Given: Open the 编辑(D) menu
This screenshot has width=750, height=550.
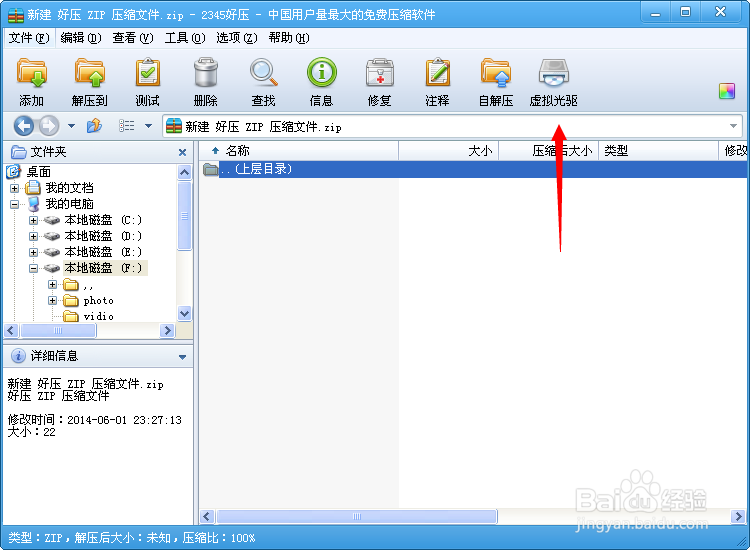Looking at the screenshot, I should coord(81,38).
